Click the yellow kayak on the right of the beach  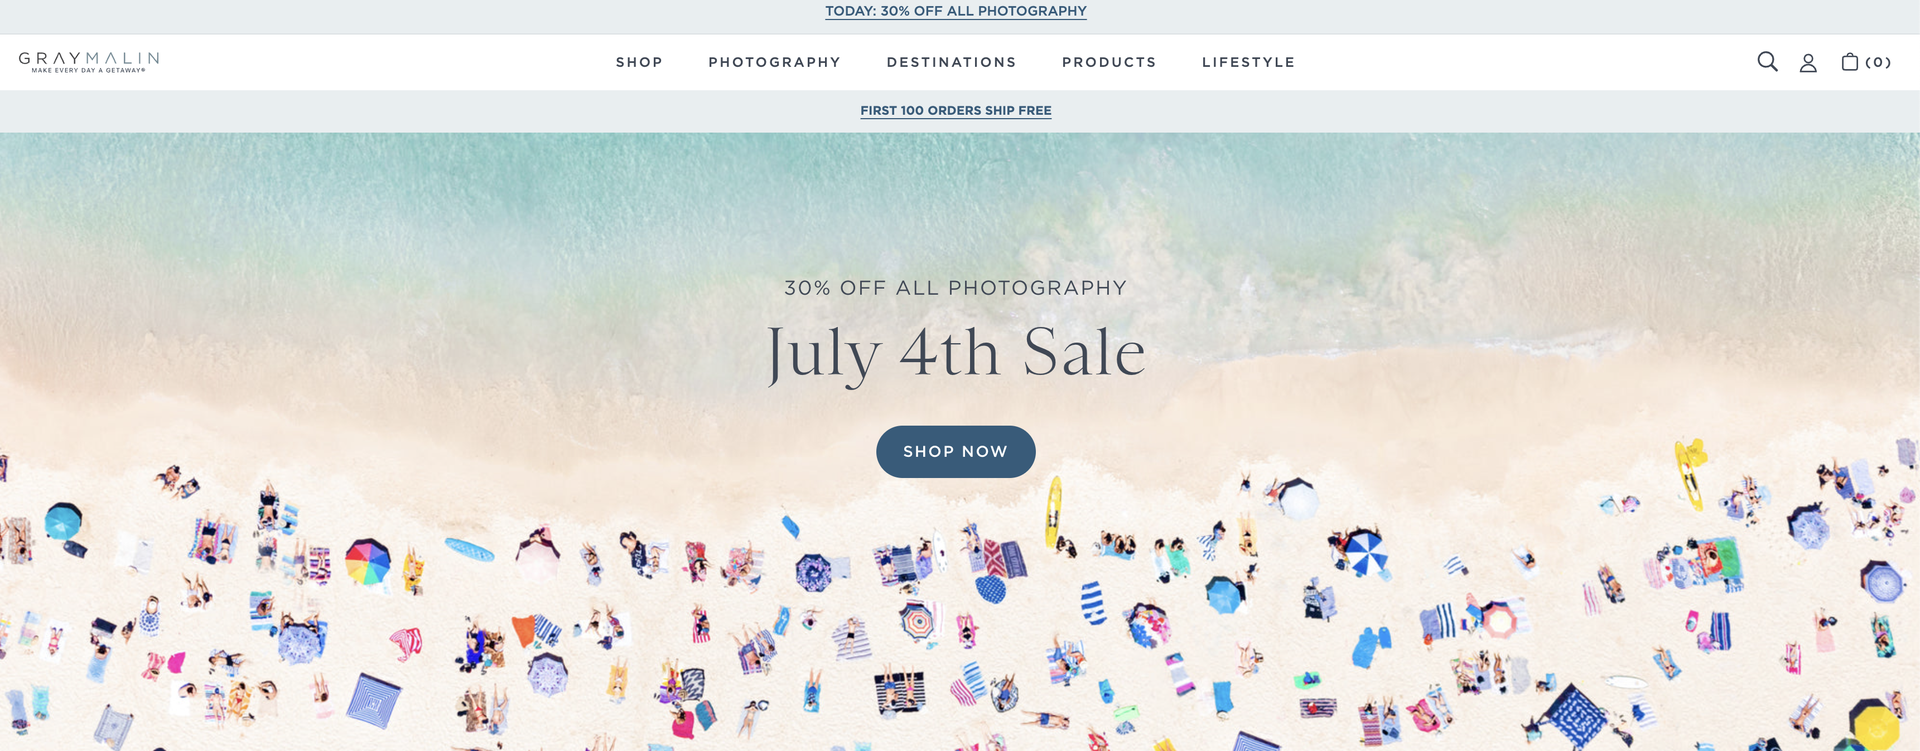[1689, 473]
